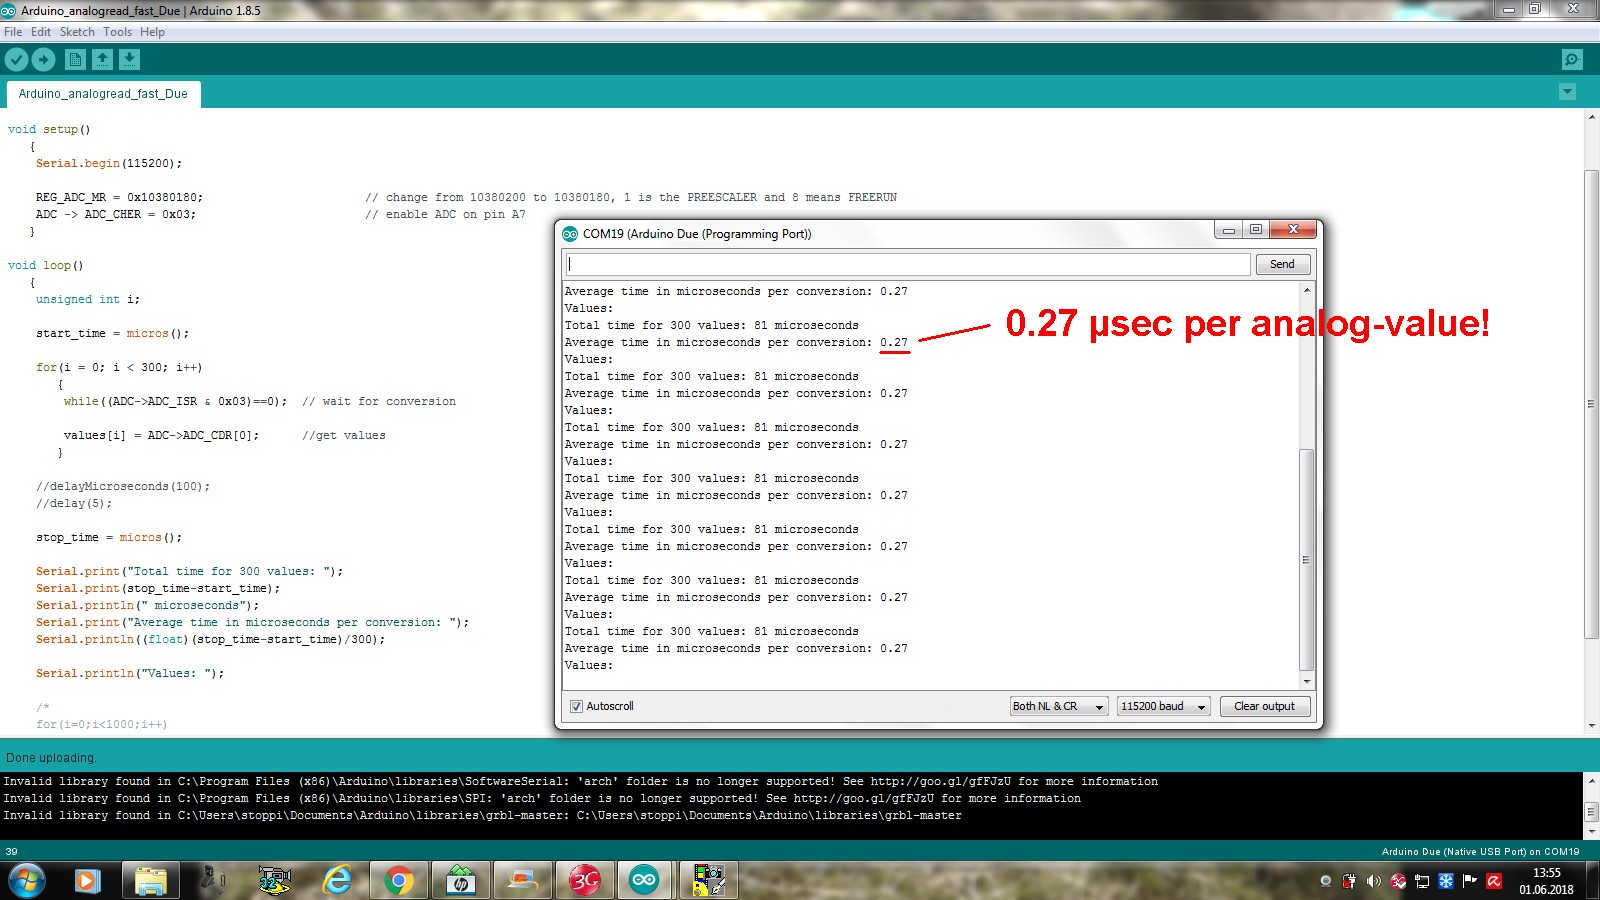
Task: Click the '//delayMicroseconds(100);' commented line
Action: [123, 486]
